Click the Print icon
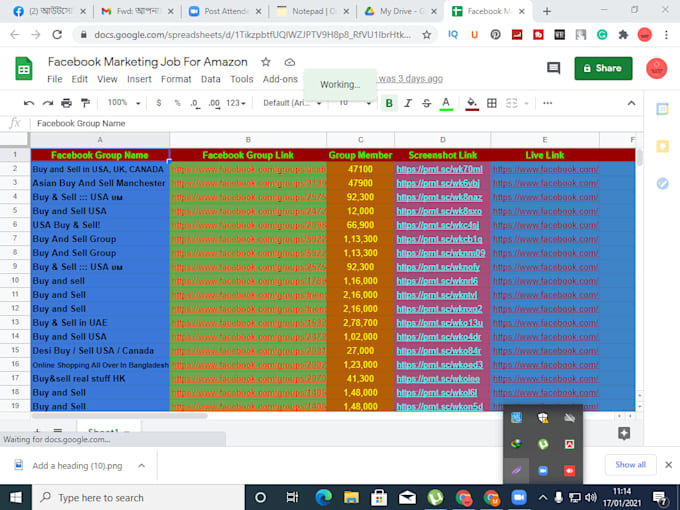The width and height of the screenshot is (680, 510). [x=66, y=103]
